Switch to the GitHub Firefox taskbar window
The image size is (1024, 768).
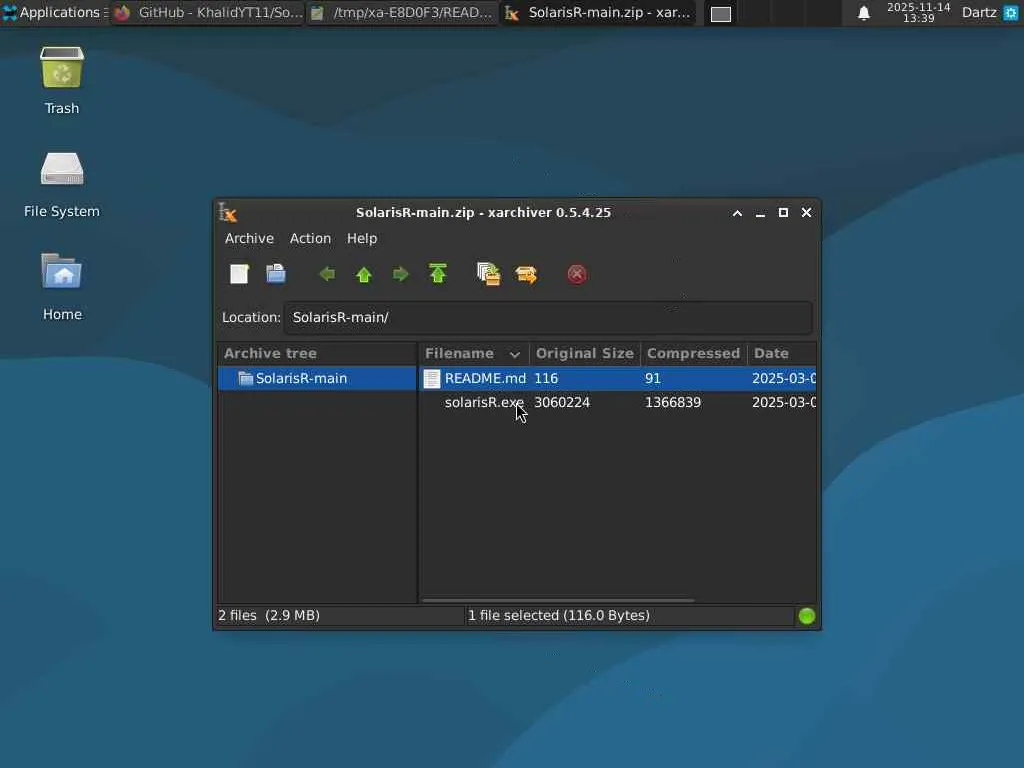pyautogui.click(x=208, y=12)
